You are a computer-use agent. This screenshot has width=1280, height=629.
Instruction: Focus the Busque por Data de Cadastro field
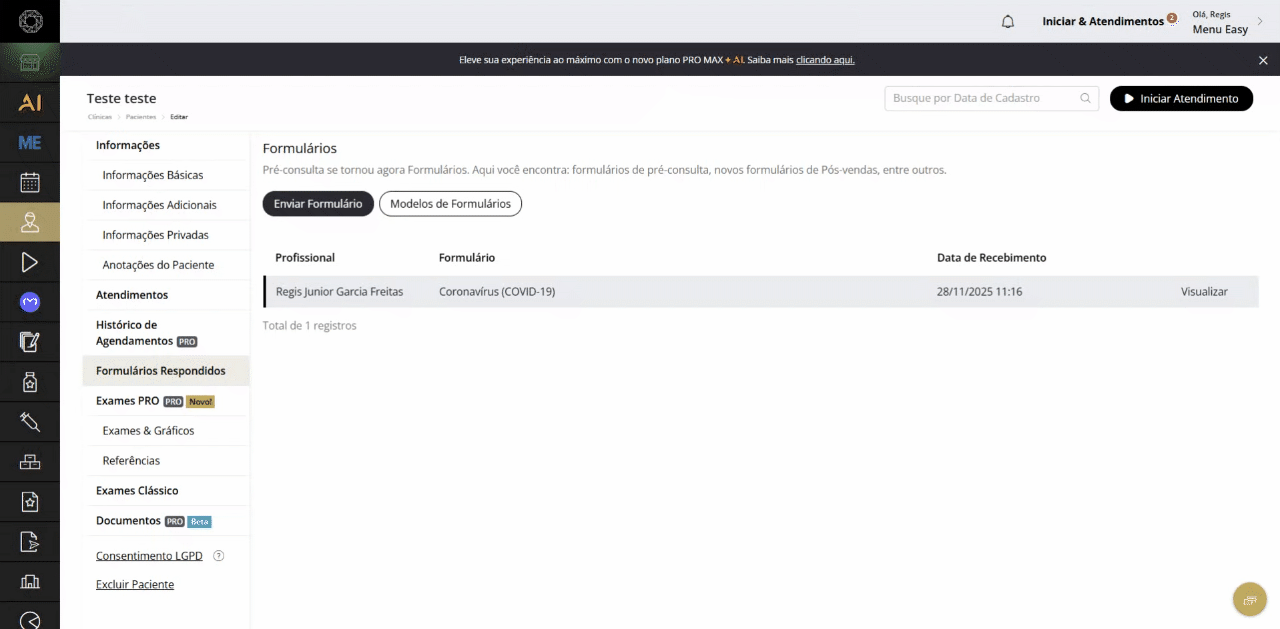click(980, 98)
